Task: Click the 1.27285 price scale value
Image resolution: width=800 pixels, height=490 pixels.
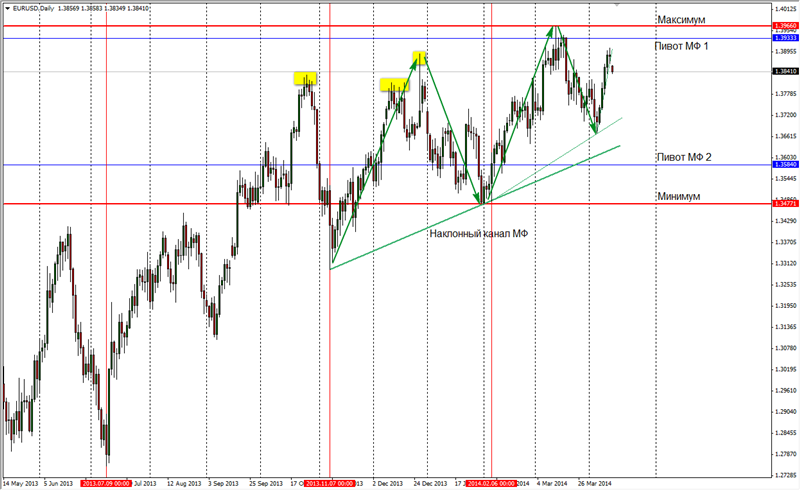Action: pos(786,475)
